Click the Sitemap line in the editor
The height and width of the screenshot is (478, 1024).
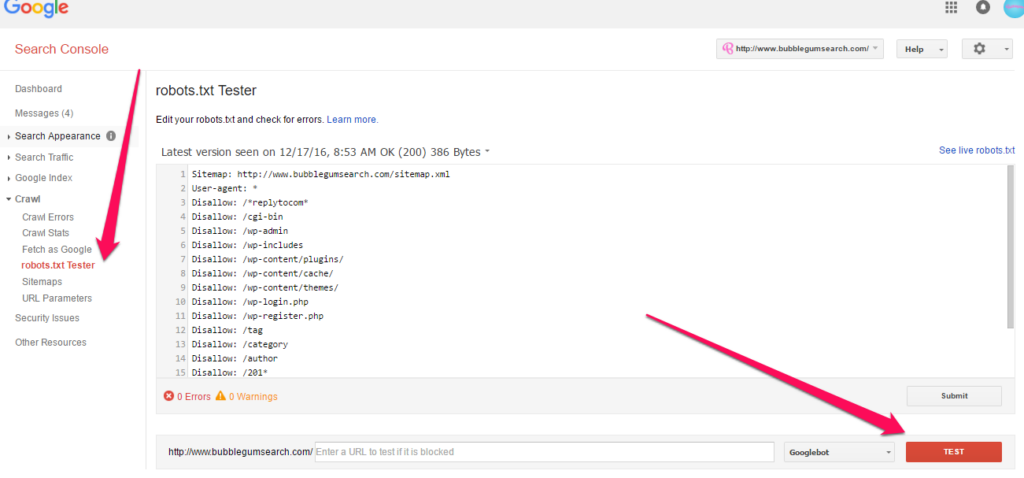[x=321, y=175]
